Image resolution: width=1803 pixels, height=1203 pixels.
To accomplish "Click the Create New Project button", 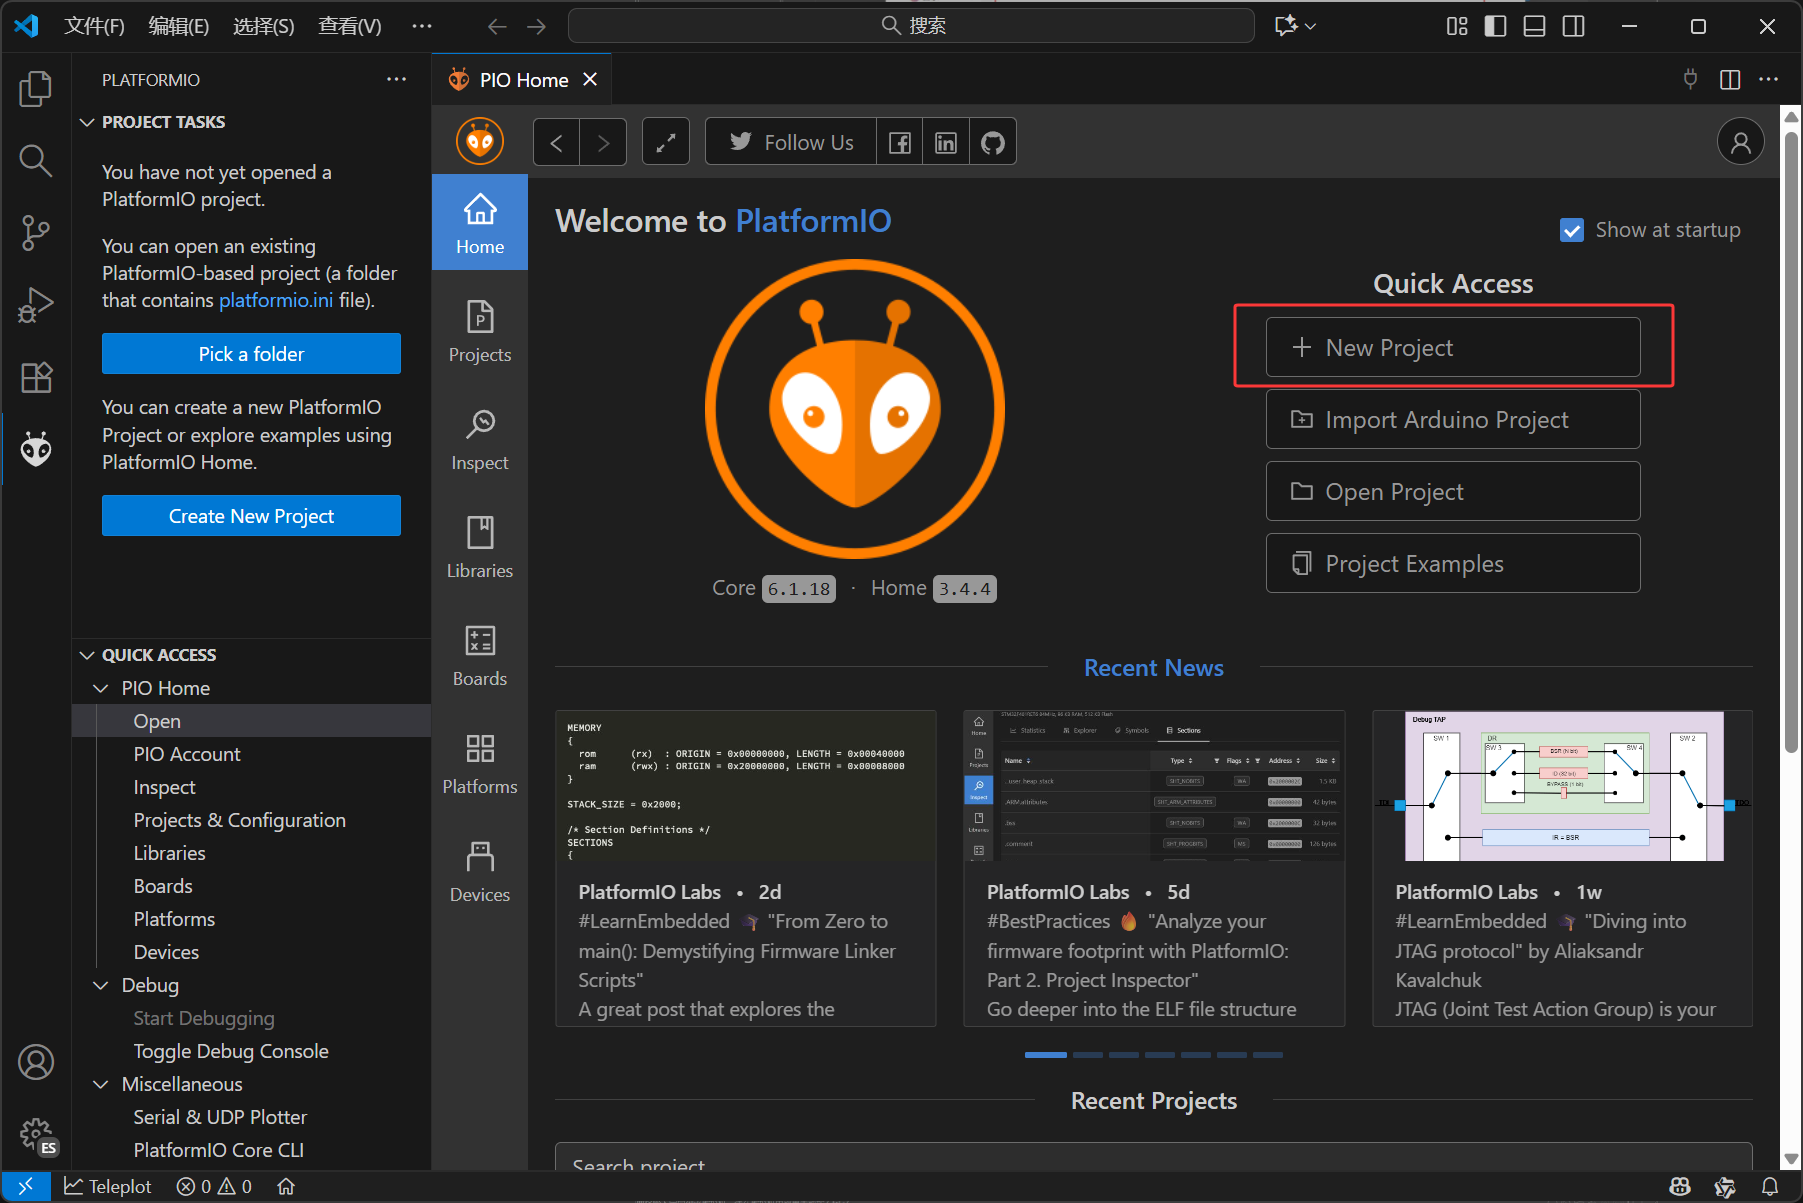I will [251, 516].
